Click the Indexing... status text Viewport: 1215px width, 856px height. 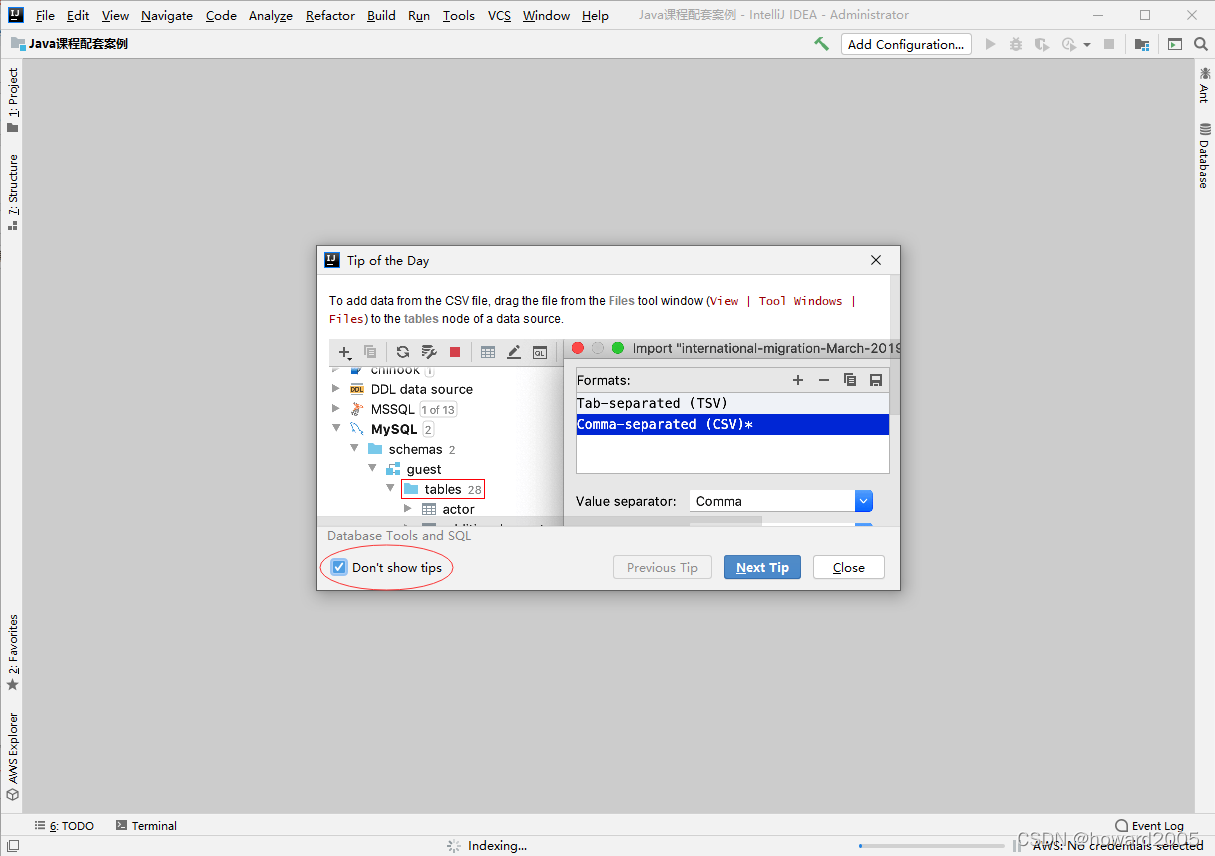click(497, 846)
